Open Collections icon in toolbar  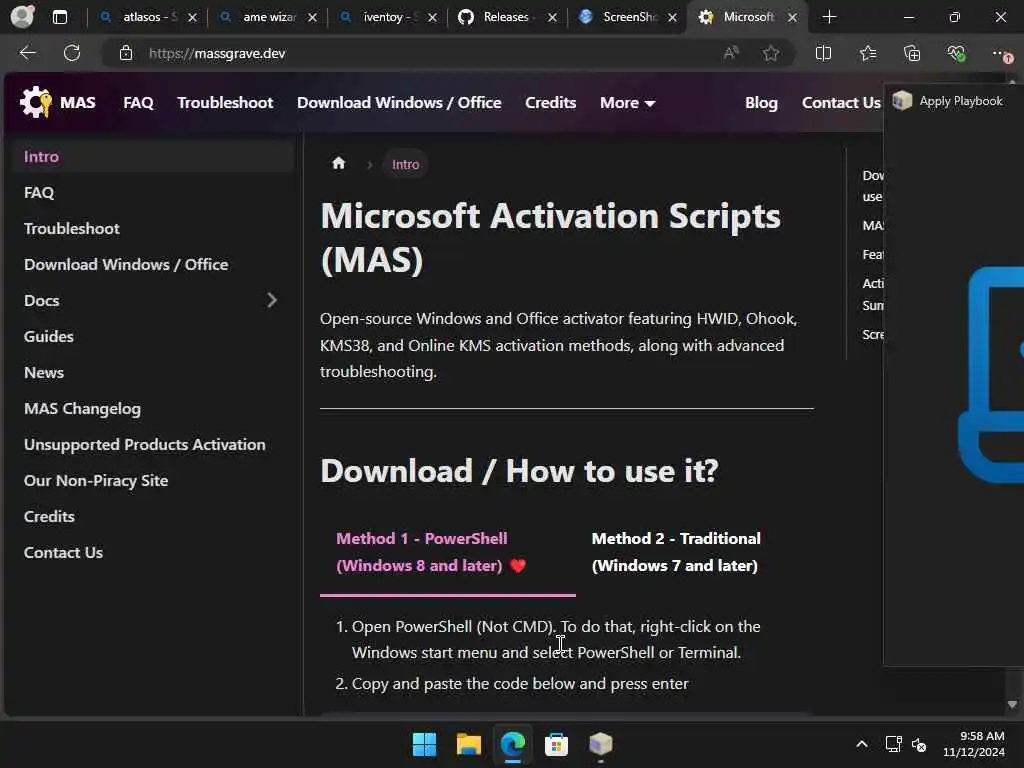(x=912, y=53)
